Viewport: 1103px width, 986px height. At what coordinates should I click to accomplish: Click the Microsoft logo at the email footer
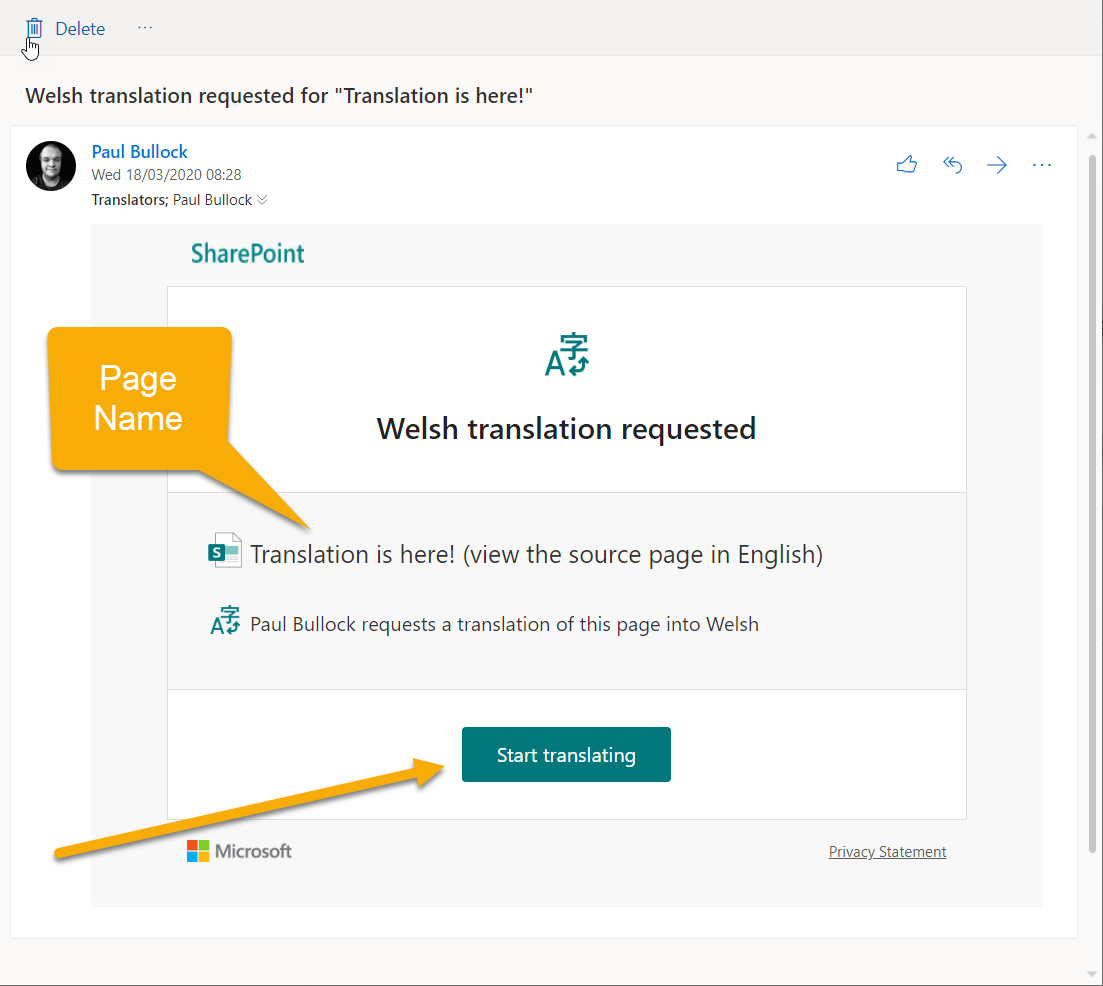[238, 851]
